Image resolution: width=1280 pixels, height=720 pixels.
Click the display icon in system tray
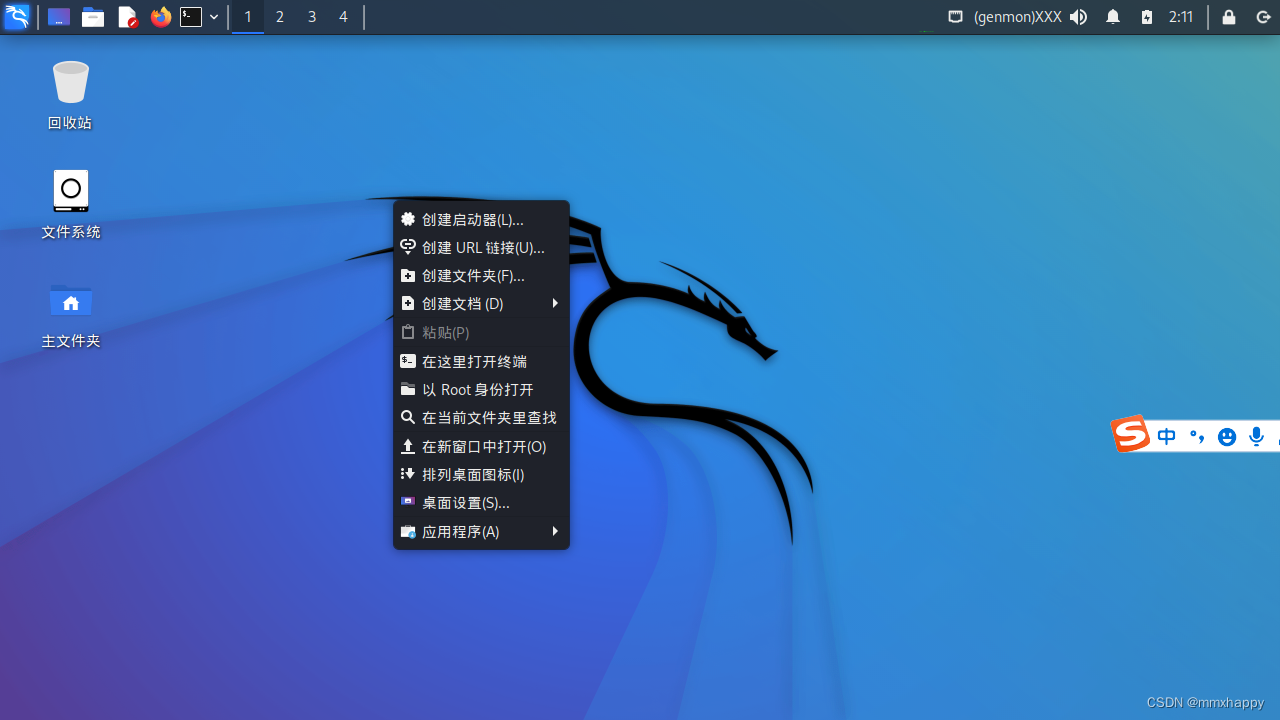[x=955, y=17]
